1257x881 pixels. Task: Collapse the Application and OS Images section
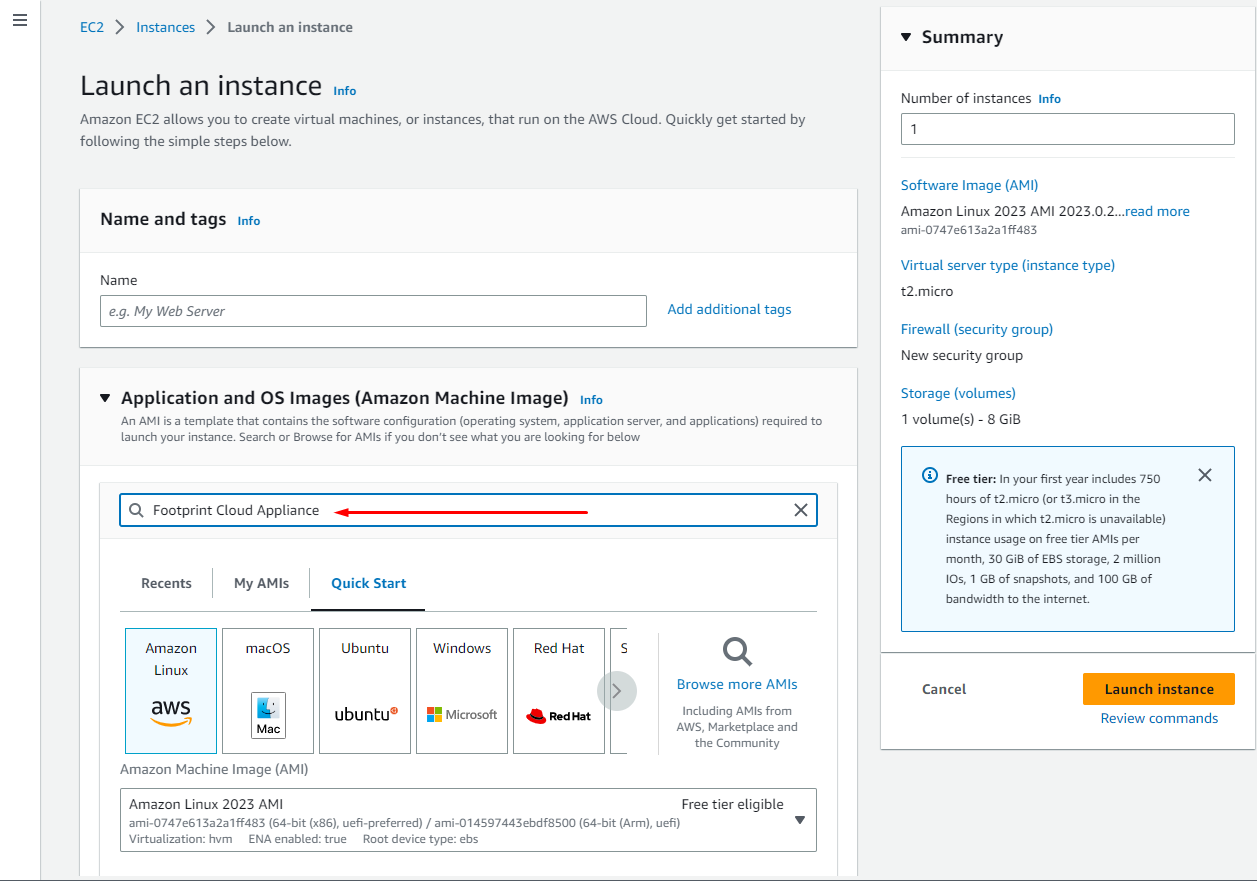click(105, 397)
